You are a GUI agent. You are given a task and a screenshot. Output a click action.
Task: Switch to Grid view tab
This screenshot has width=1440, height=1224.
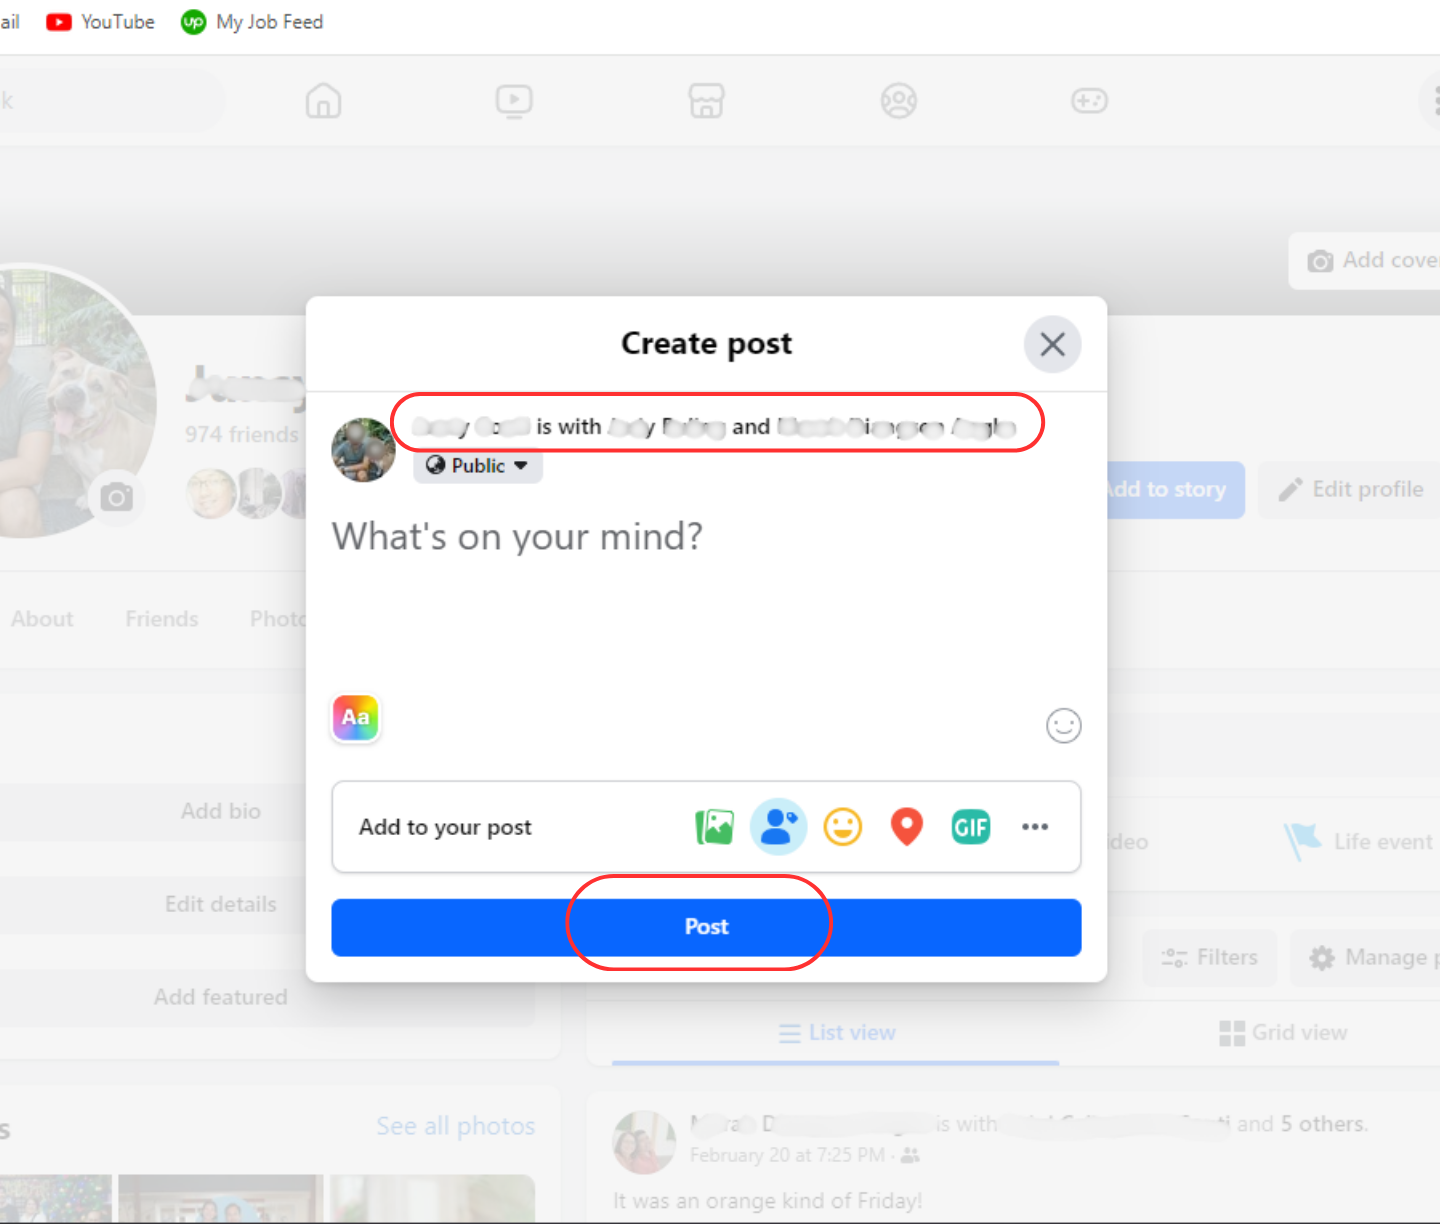click(x=1283, y=1033)
